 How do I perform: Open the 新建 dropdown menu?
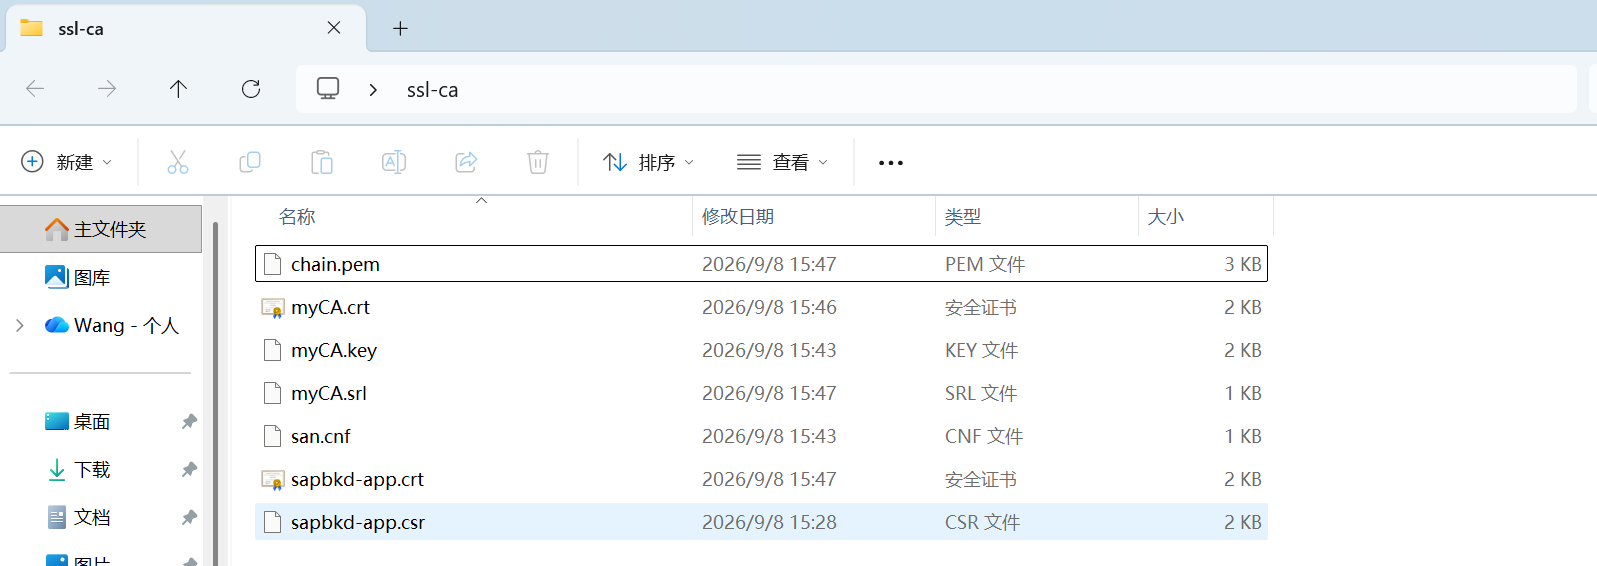point(67,162)
